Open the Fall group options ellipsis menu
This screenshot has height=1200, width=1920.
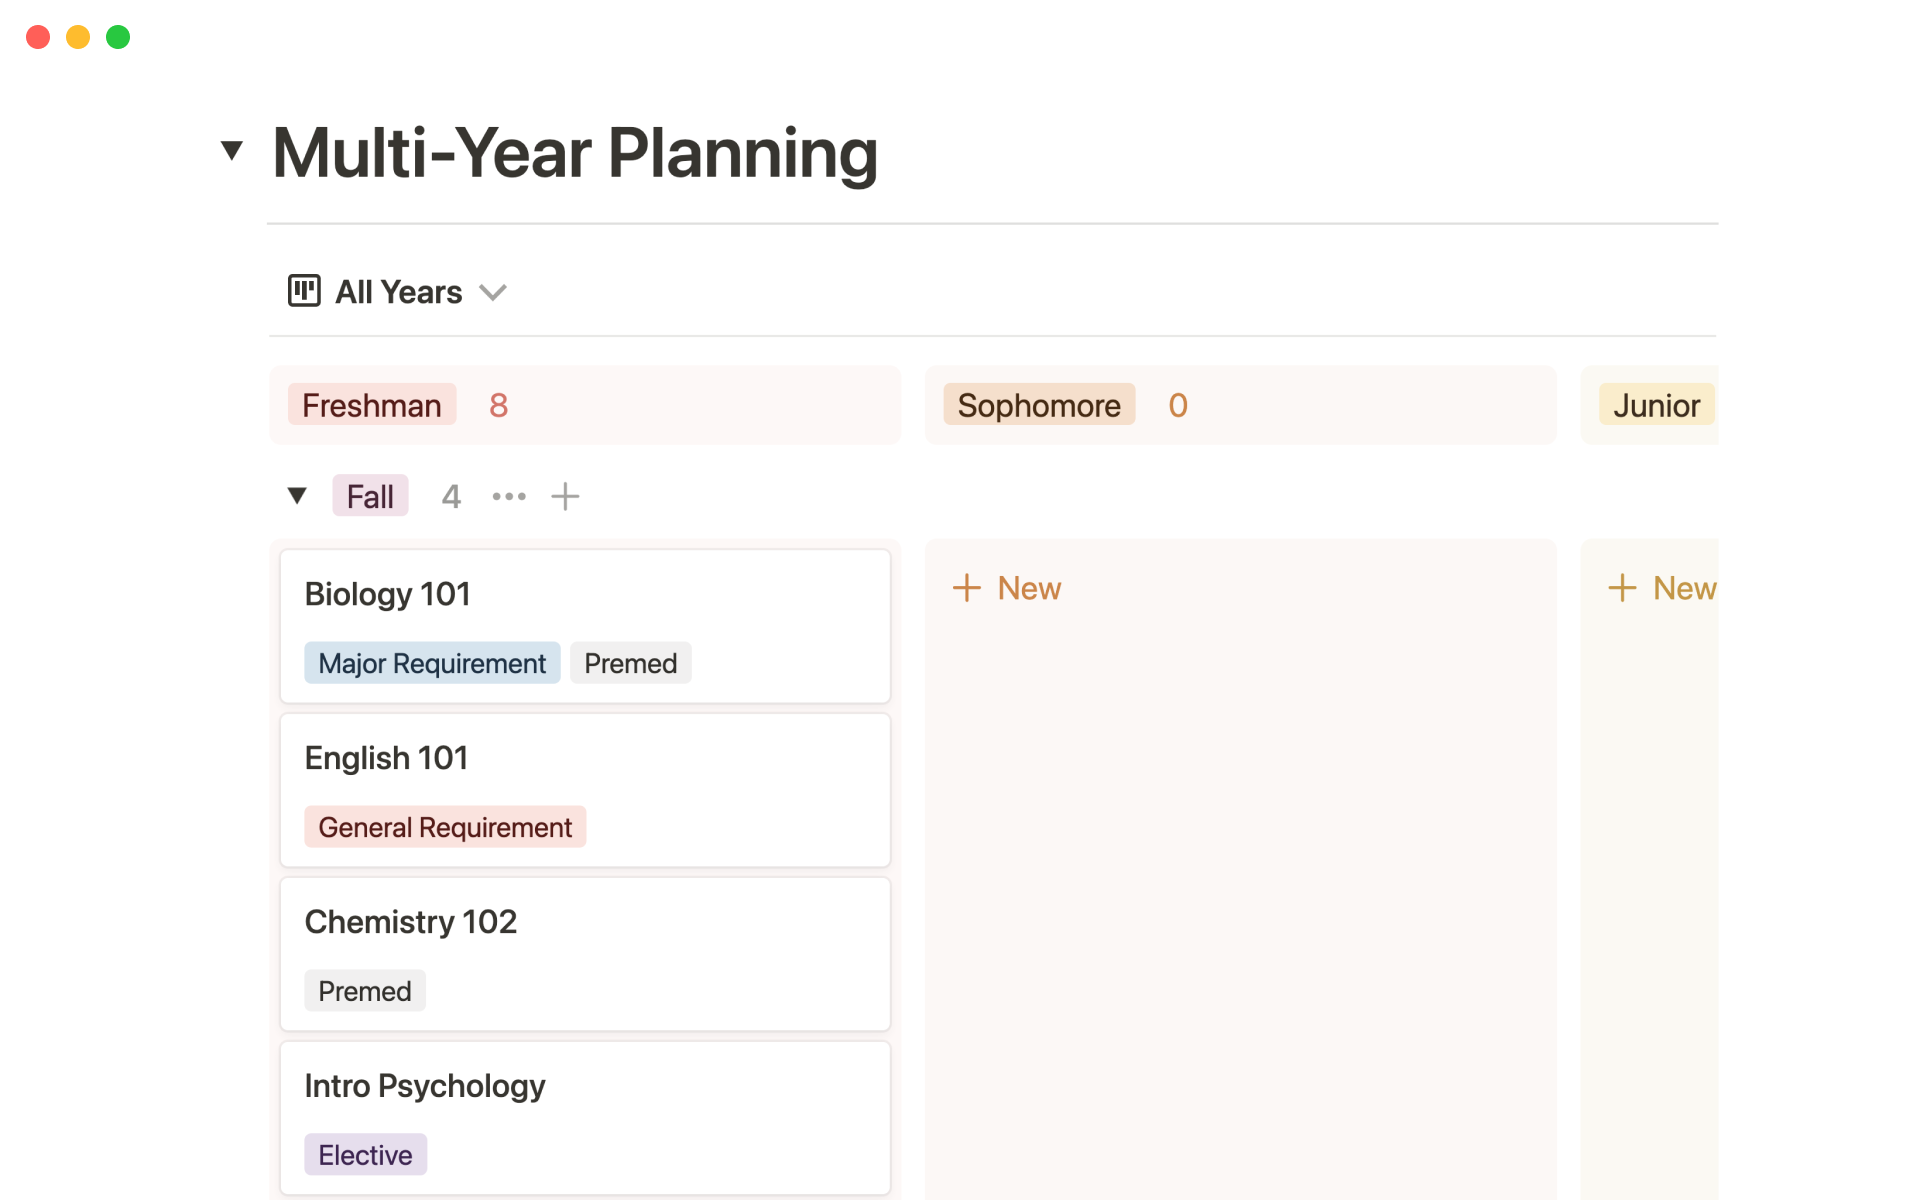tap(509, 496)
